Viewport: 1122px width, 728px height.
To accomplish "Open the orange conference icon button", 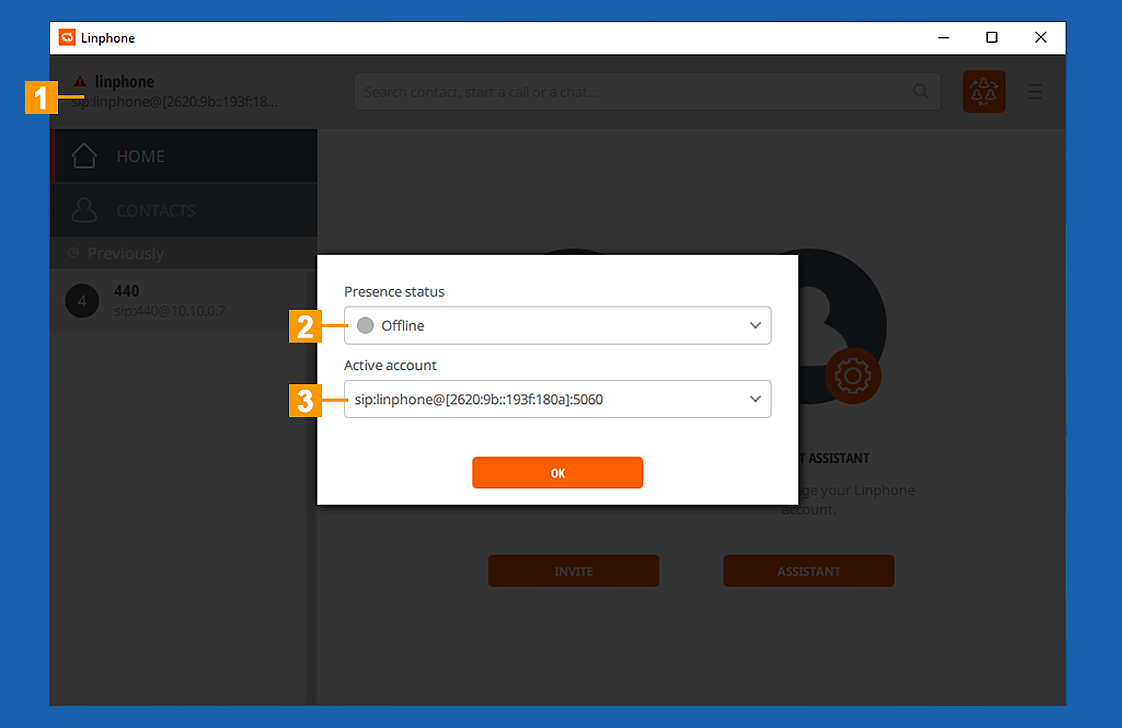I will (984, 92).
